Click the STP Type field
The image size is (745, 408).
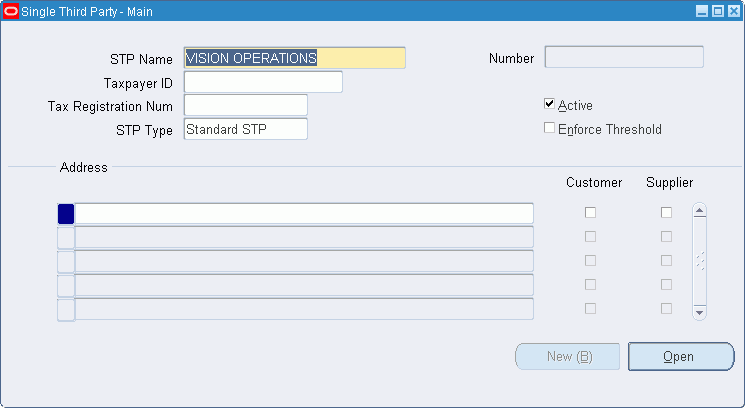tap(246, 129)
